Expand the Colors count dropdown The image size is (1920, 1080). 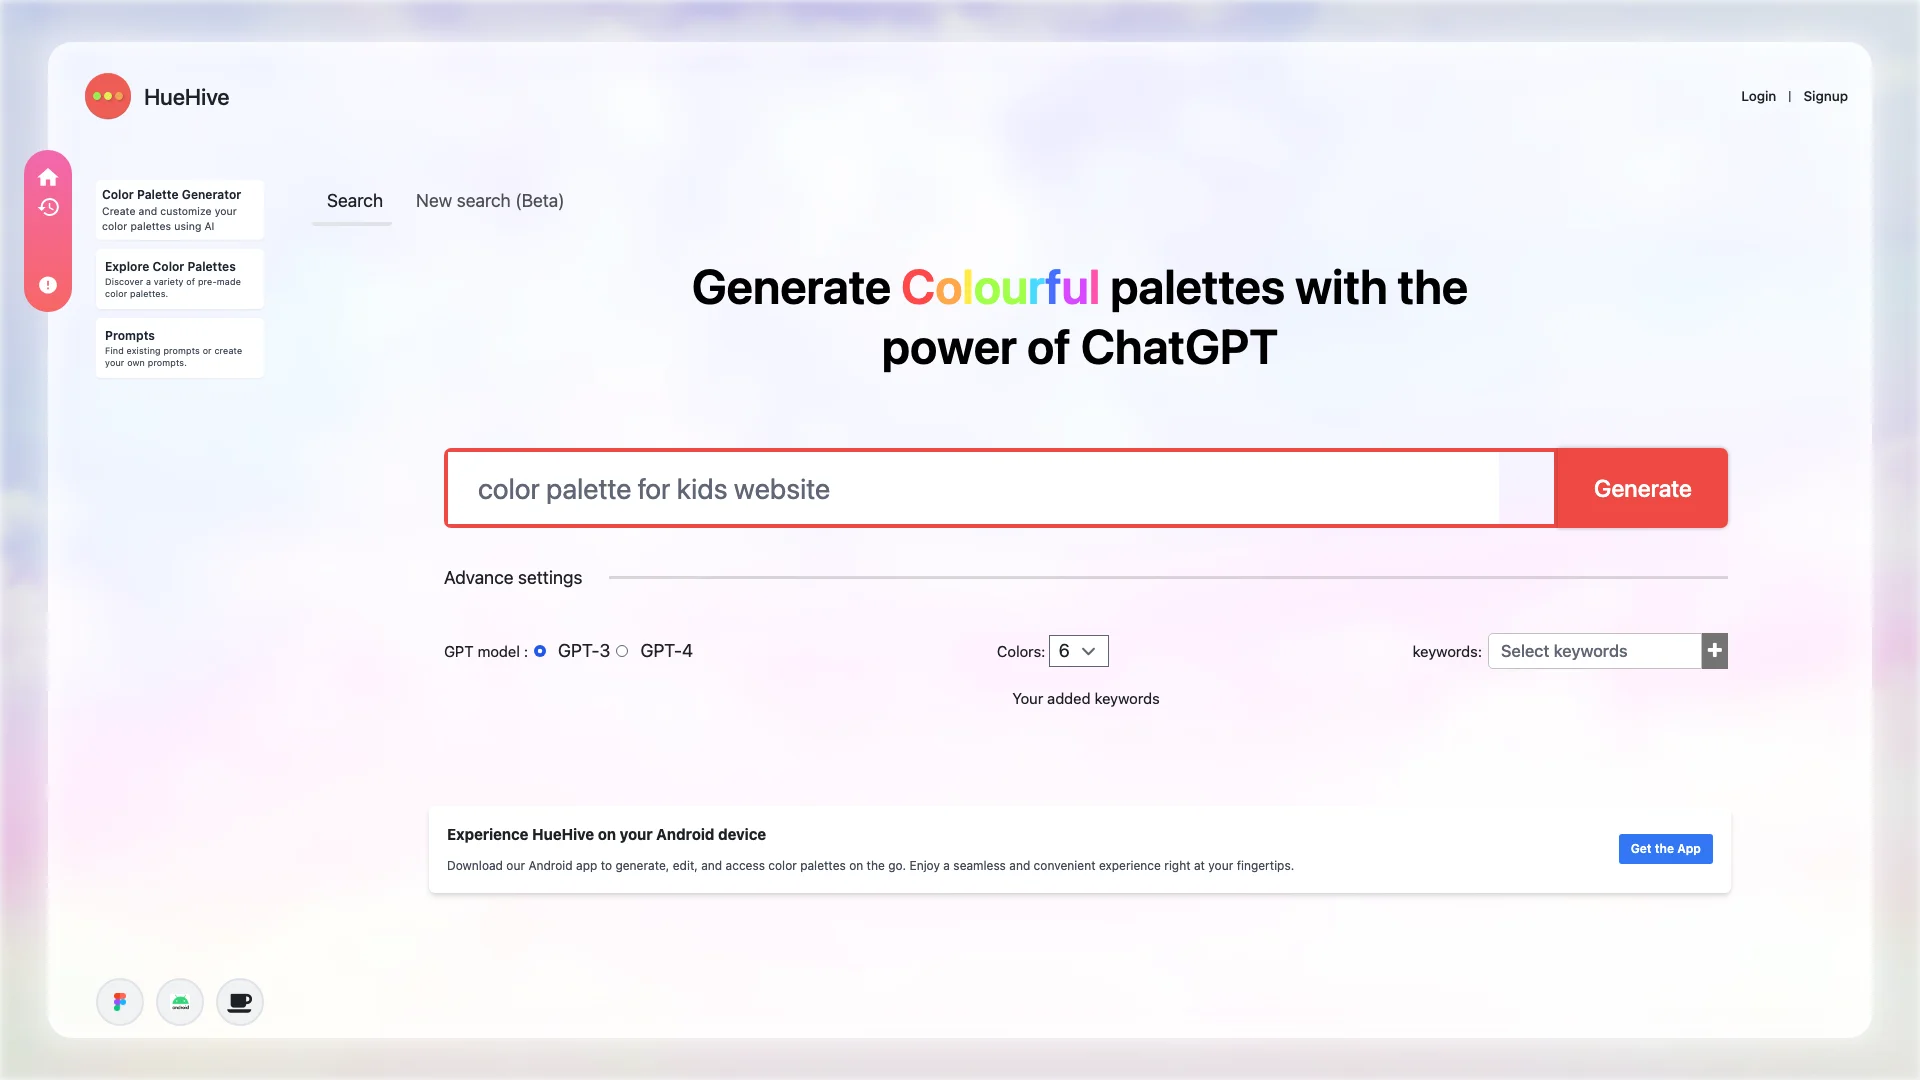(1077, 650)
